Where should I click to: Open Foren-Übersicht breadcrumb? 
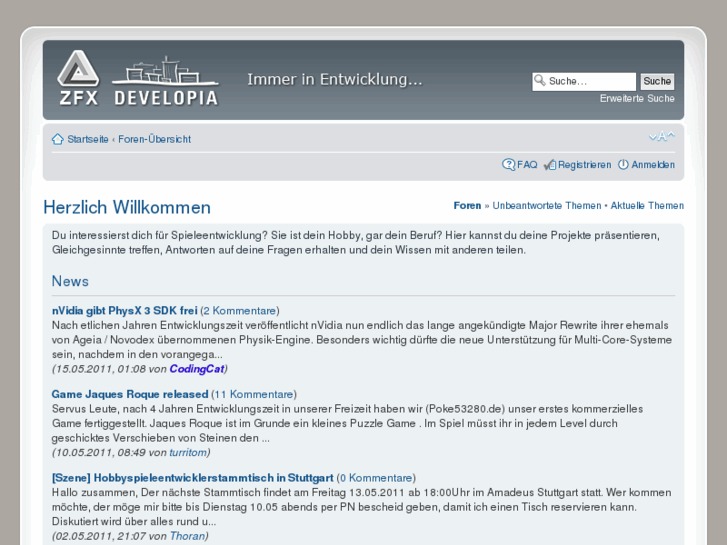click(154, 139)
